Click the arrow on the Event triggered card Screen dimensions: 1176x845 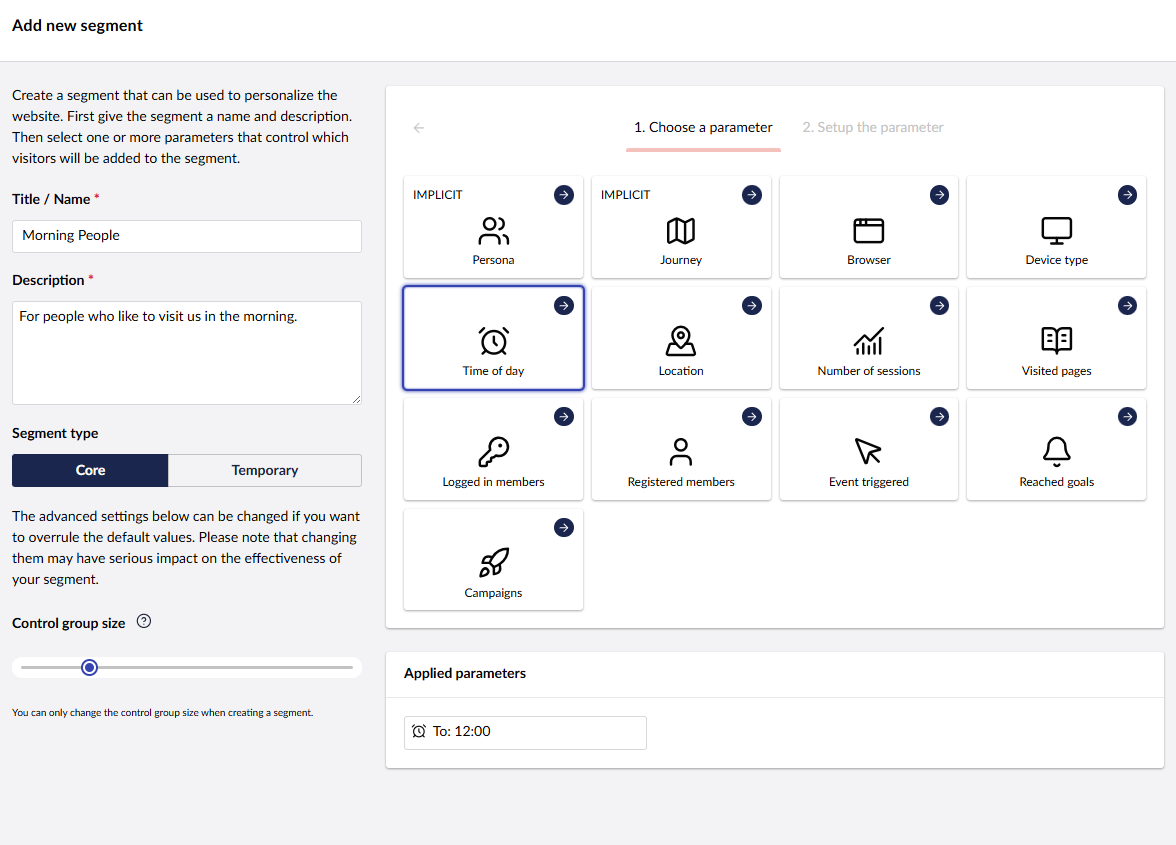tap(939, 417)
